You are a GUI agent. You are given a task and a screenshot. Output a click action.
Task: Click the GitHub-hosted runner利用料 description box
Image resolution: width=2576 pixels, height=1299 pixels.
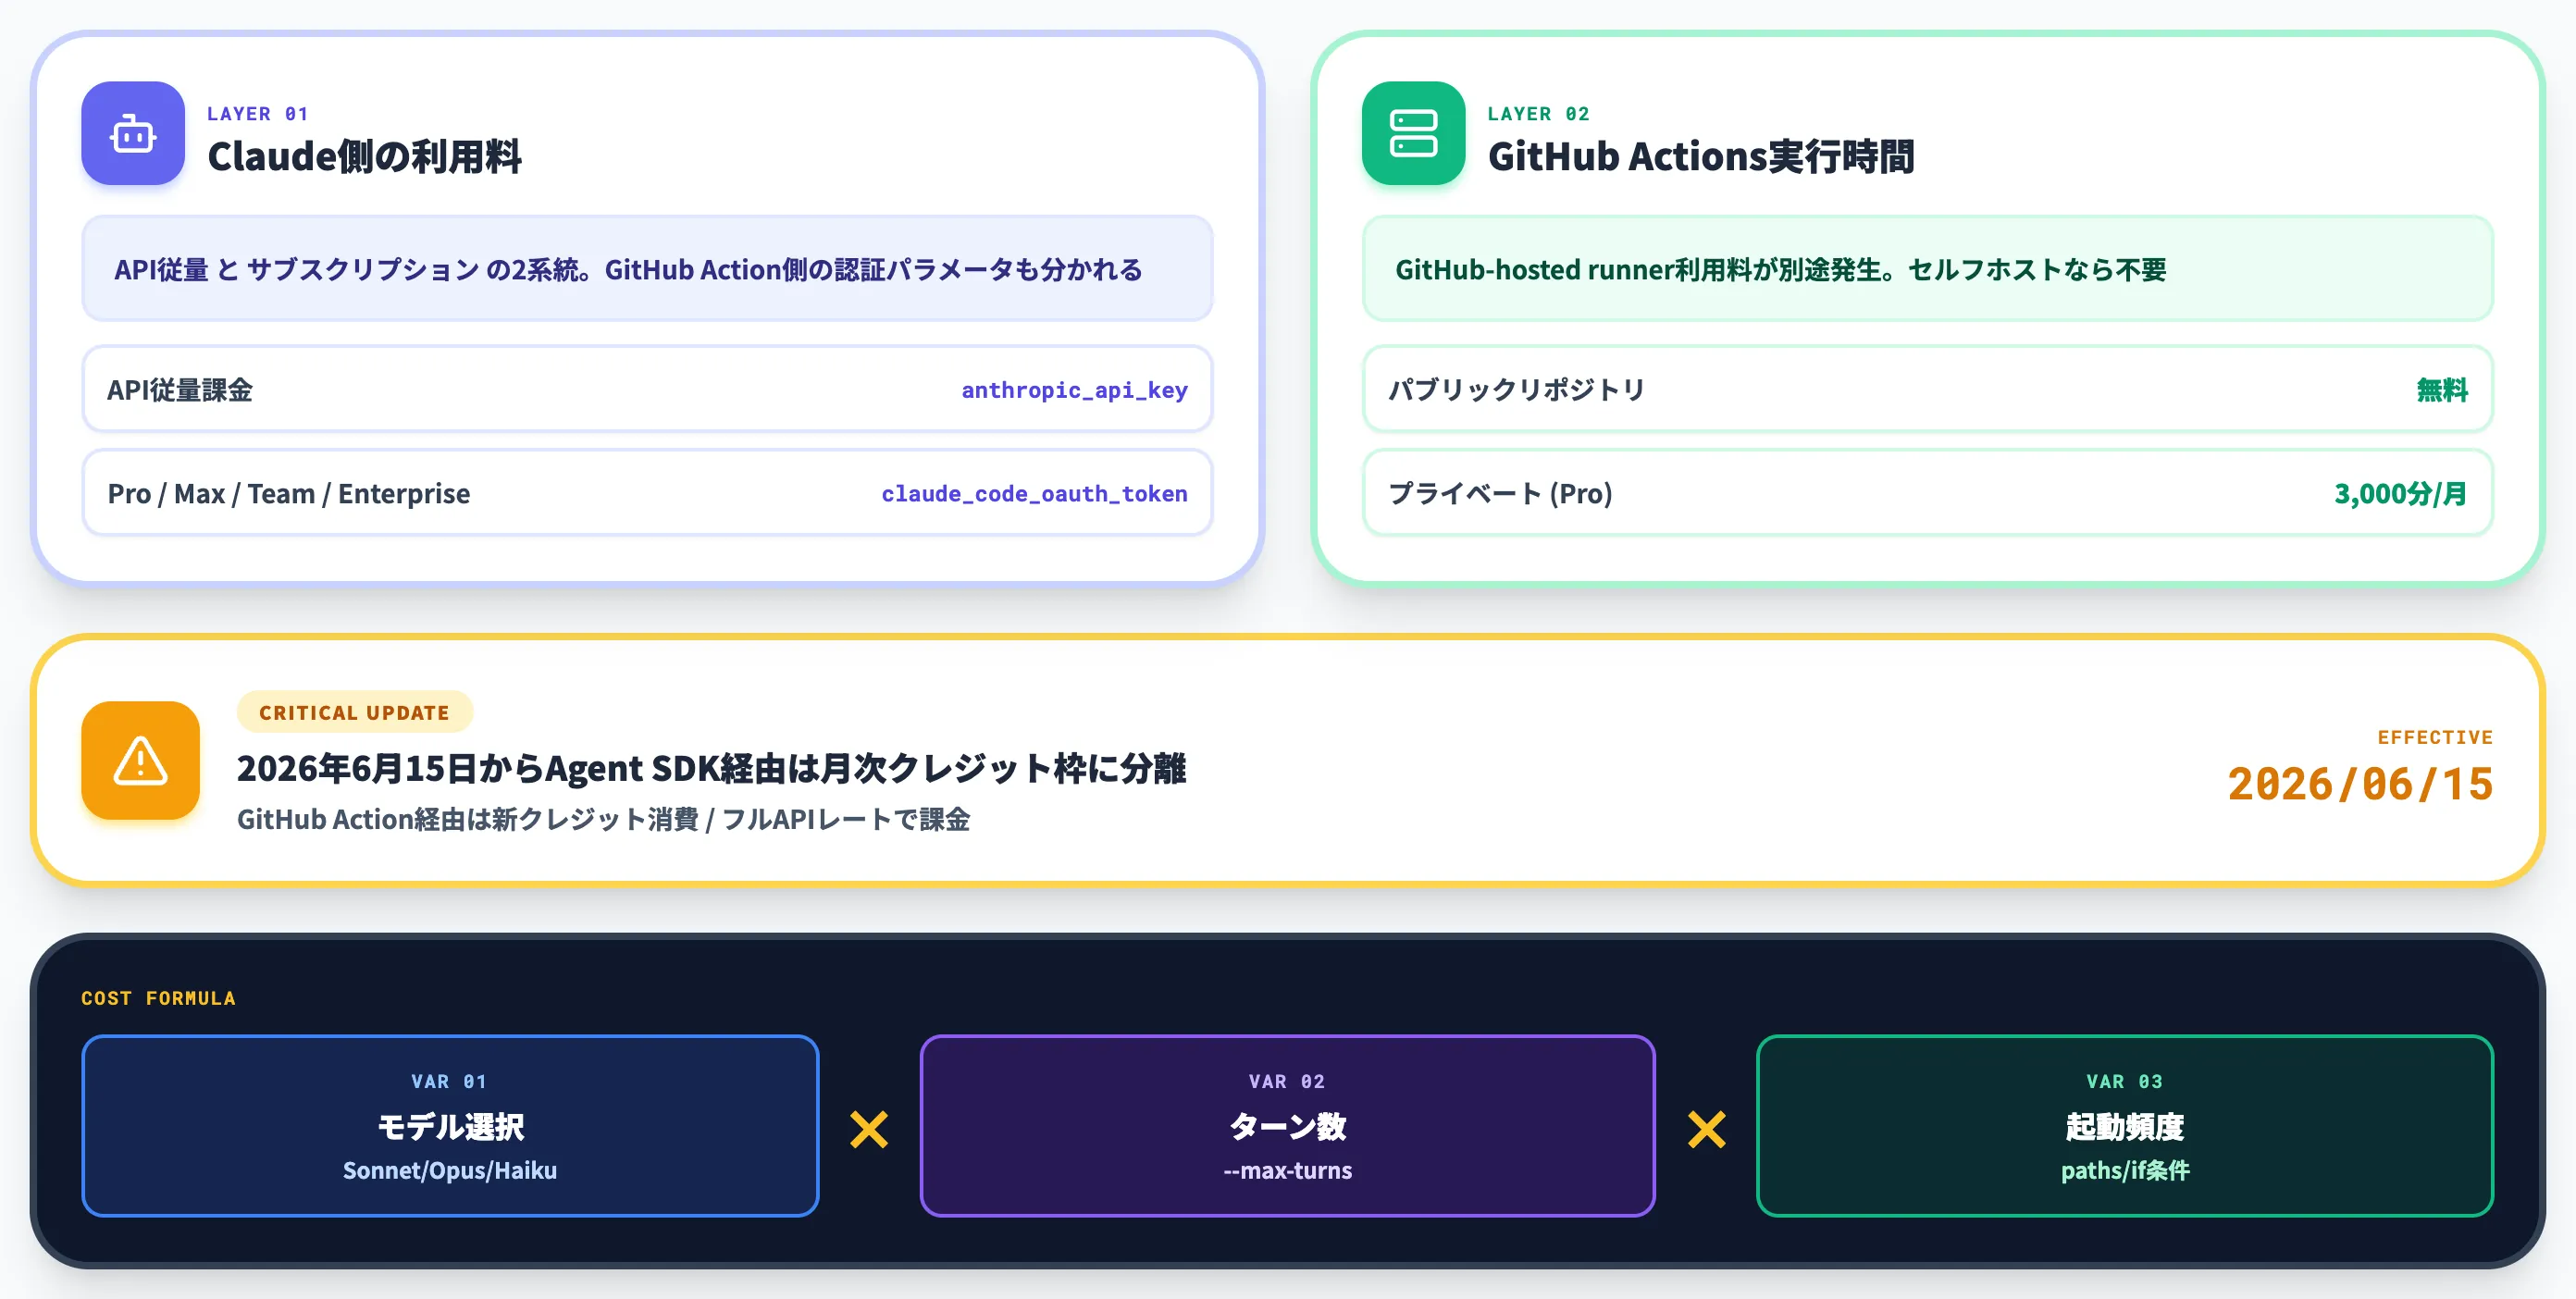[1927, 268]
